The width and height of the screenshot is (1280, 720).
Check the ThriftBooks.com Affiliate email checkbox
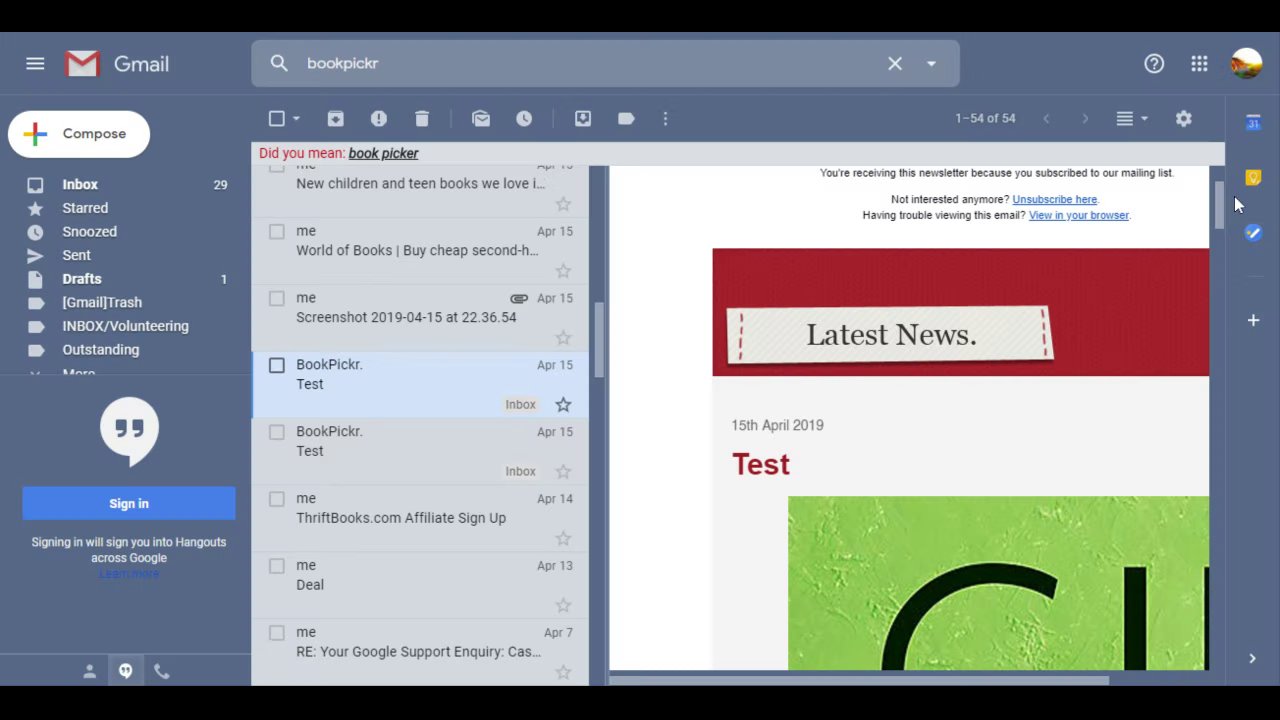[x=277, y=499]
